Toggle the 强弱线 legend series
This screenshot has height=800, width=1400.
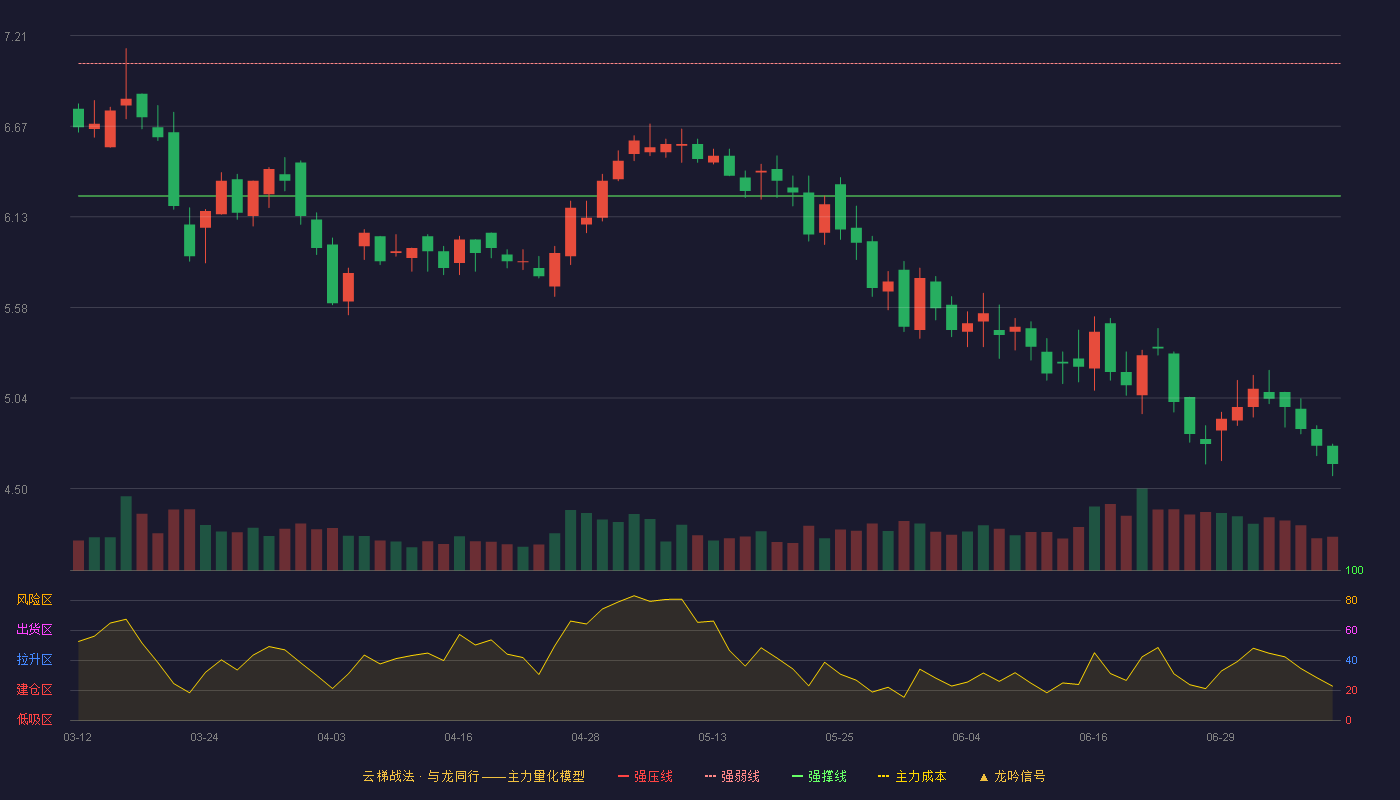coord(732,776)
